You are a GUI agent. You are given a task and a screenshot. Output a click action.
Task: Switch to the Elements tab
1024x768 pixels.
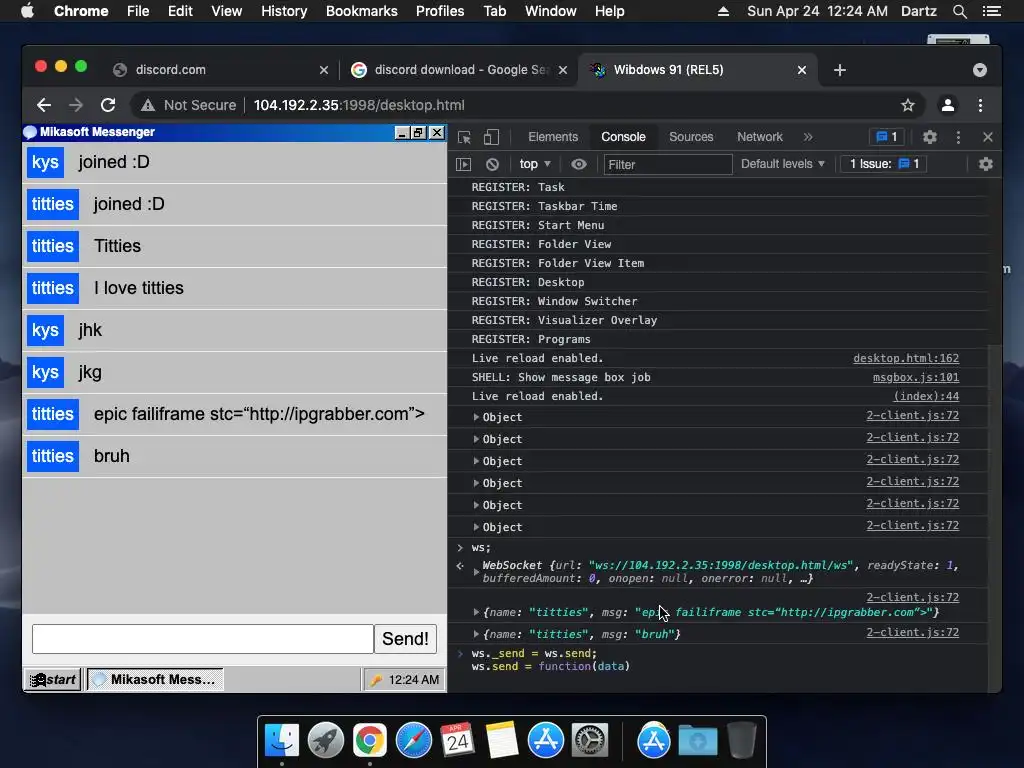pos(552,137)
